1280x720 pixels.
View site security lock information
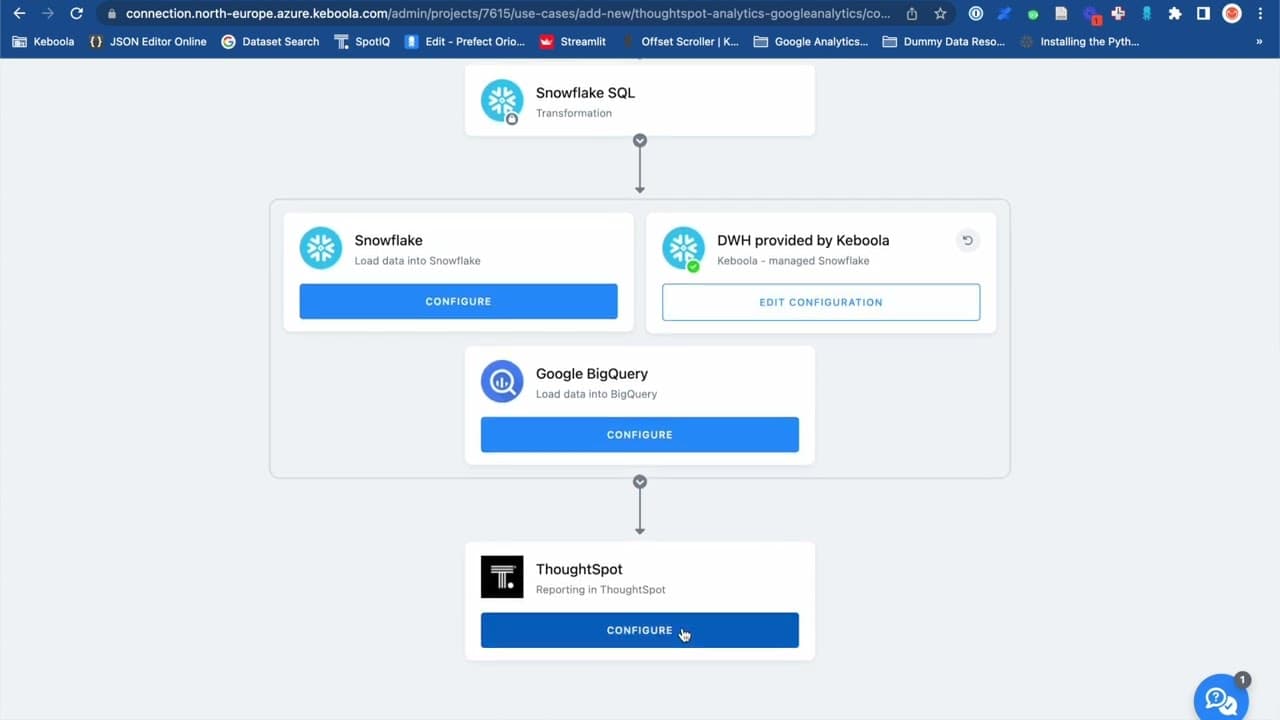[111, 14]
